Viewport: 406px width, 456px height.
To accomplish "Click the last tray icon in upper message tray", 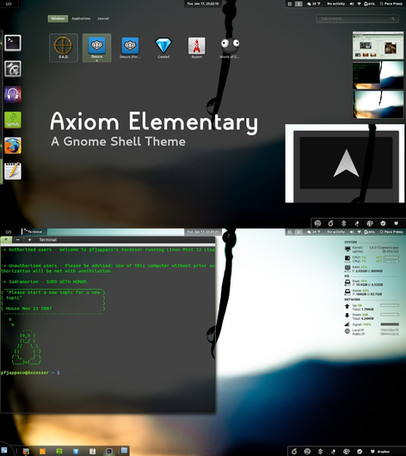I will (396, 223).
